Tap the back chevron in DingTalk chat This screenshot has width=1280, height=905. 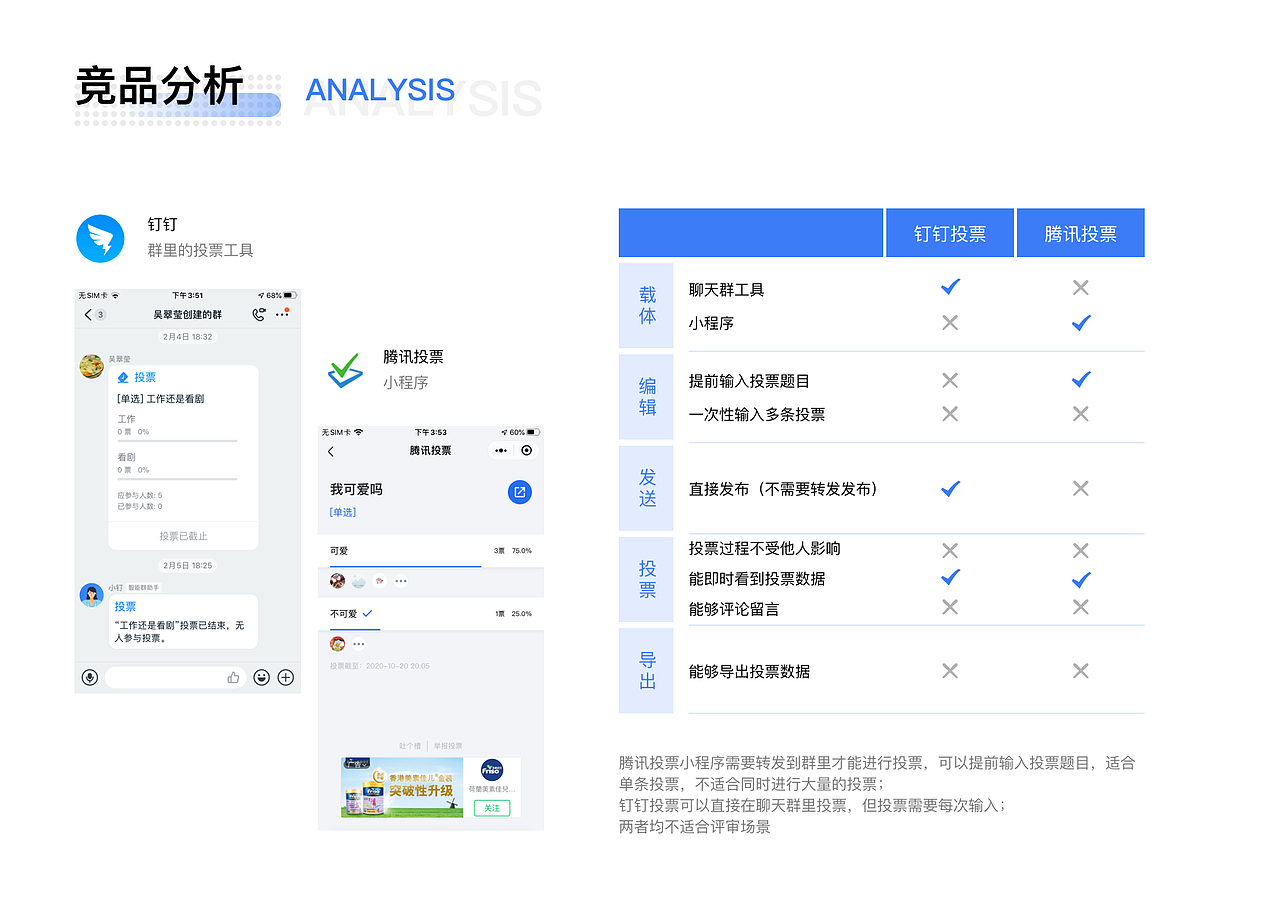point(88,315)
